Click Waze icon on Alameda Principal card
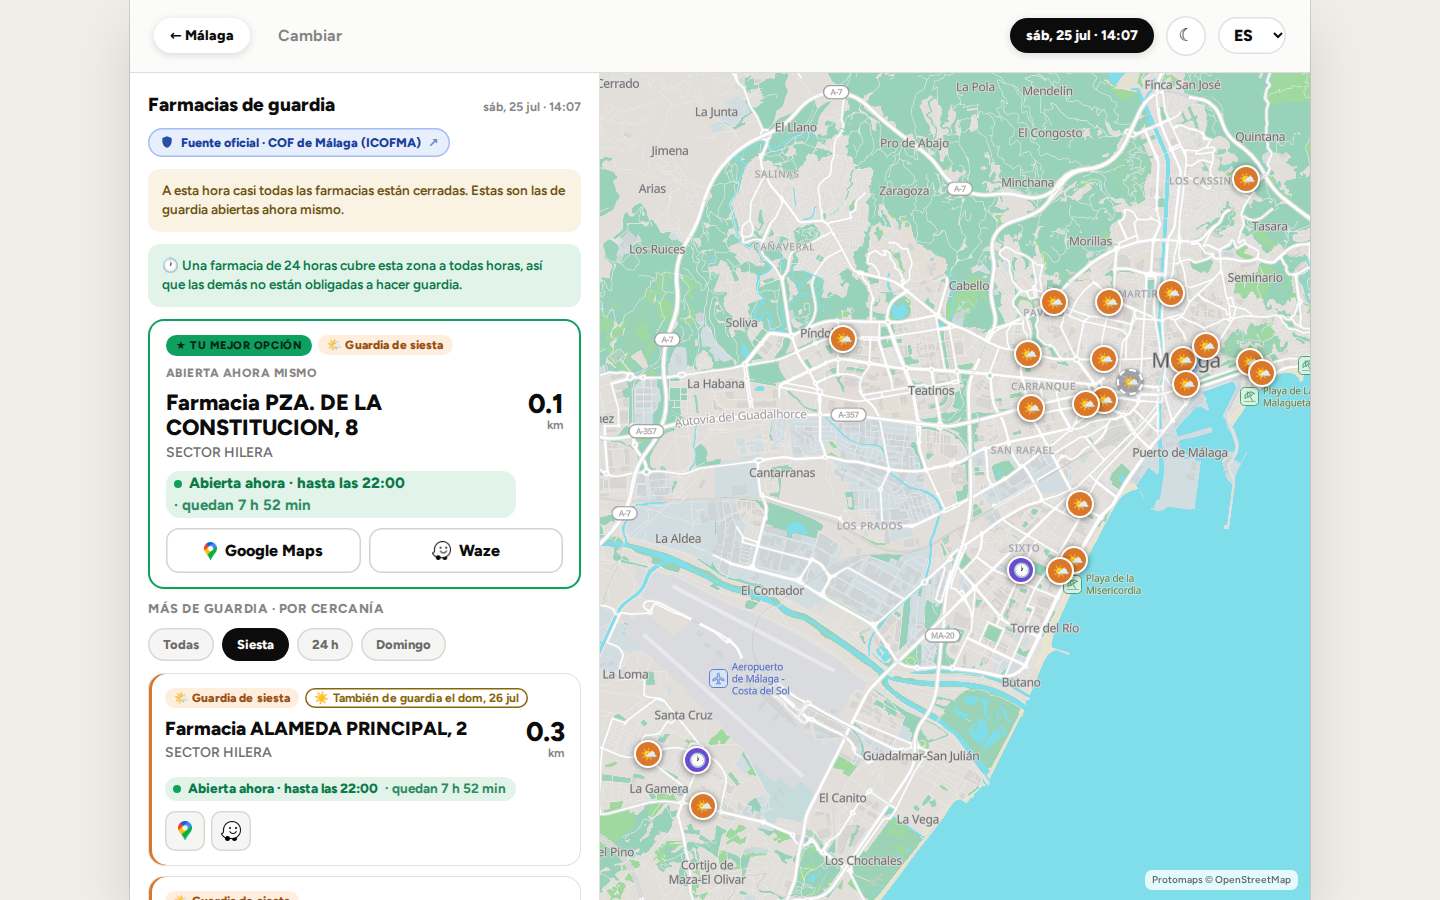 click(231, 831)
